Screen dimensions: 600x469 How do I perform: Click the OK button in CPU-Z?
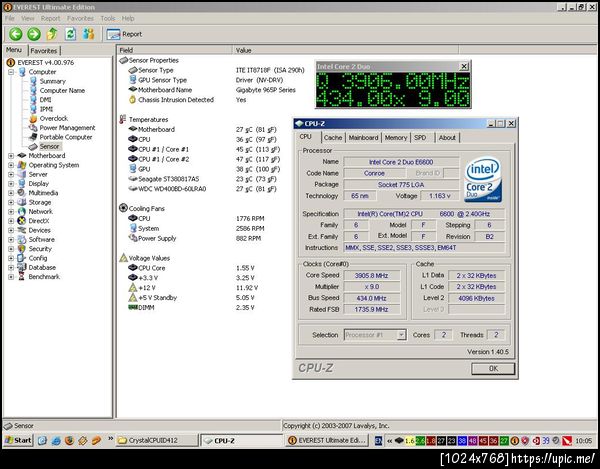pos(492,367)
